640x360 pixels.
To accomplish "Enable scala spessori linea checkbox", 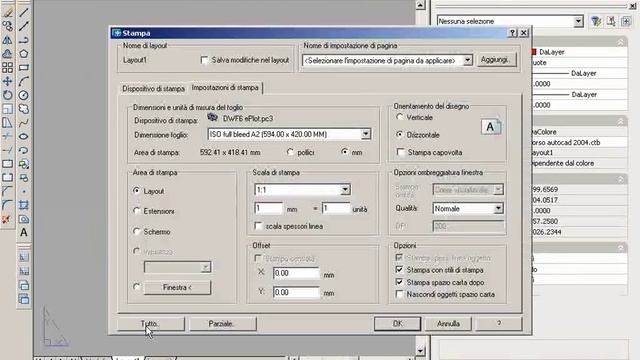I will pyautogui.click(x=258, y=226).
